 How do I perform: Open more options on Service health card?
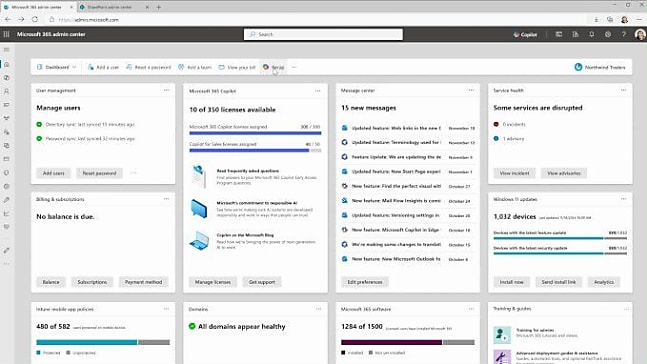[623, 90]
